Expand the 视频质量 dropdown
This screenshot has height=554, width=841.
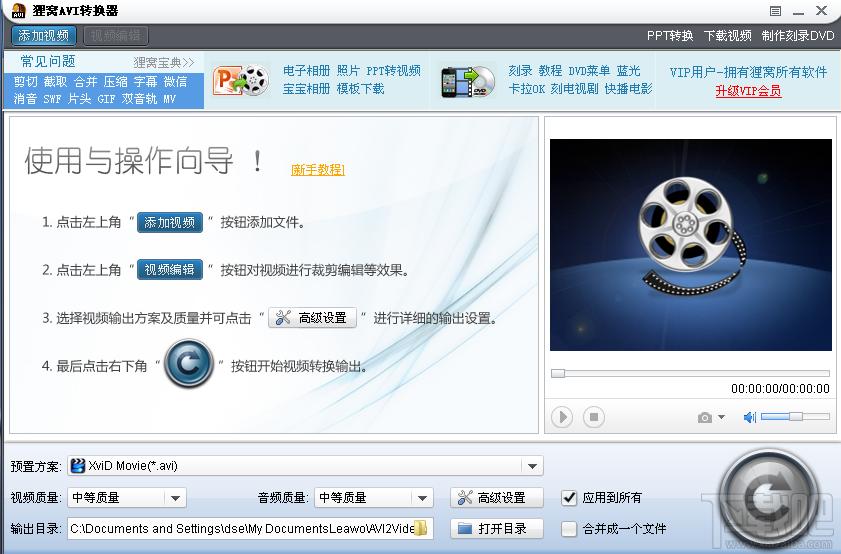[x=175, y=498]
